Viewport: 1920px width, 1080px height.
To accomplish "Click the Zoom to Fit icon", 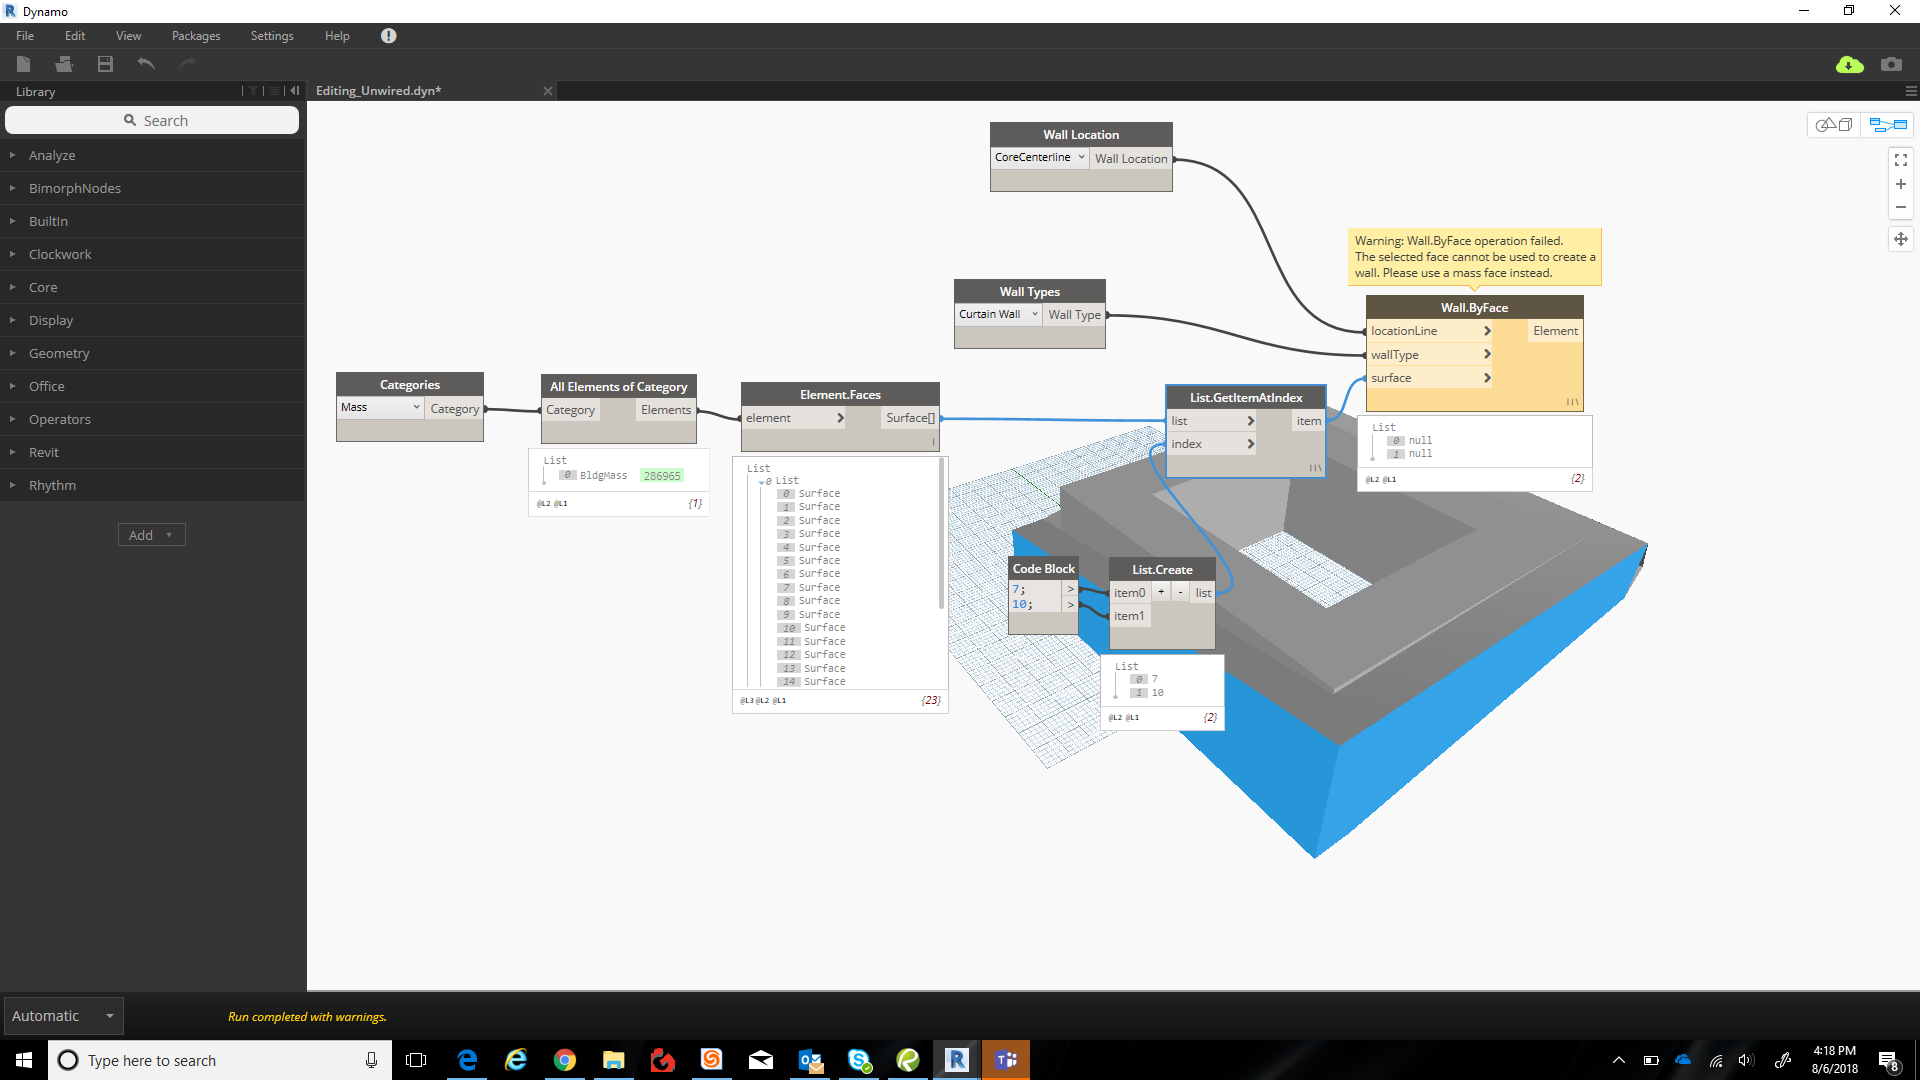I will tap(1901, 160).
